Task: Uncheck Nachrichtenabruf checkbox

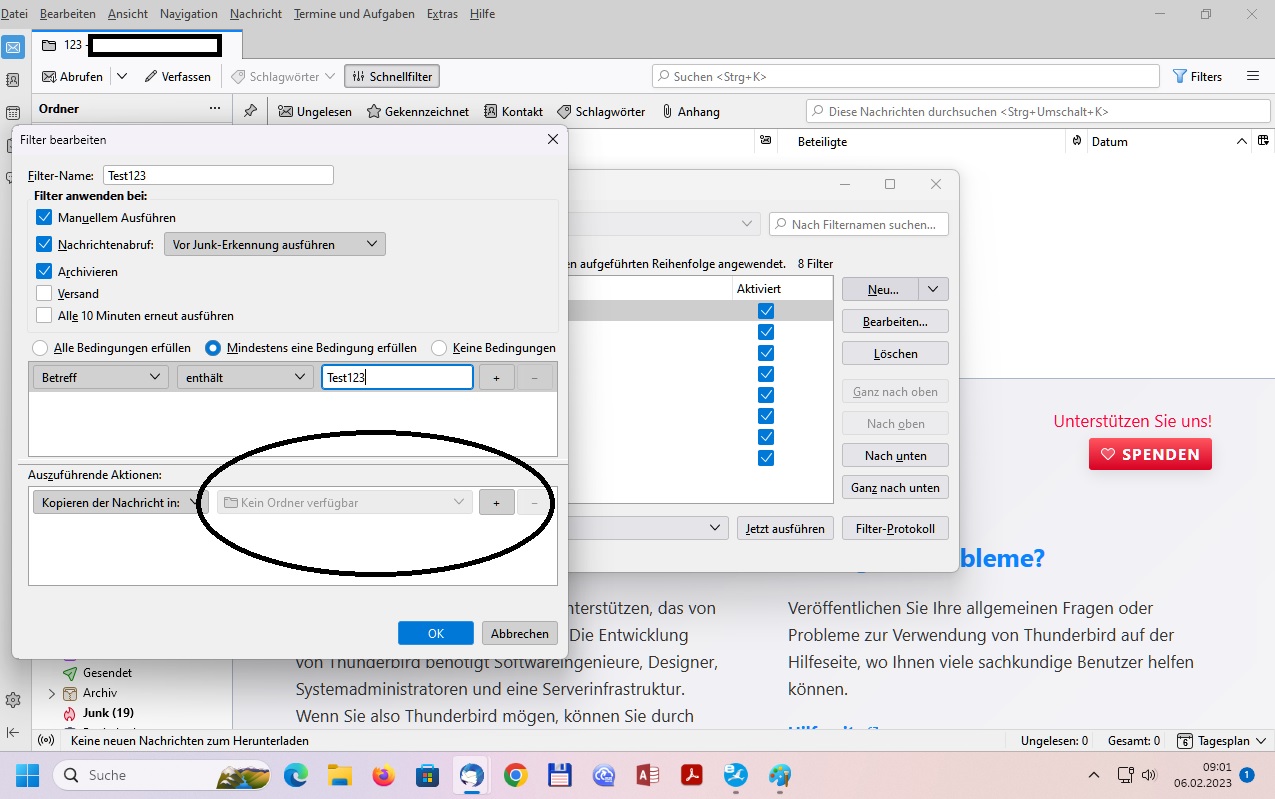Action: tap(44, 244)
